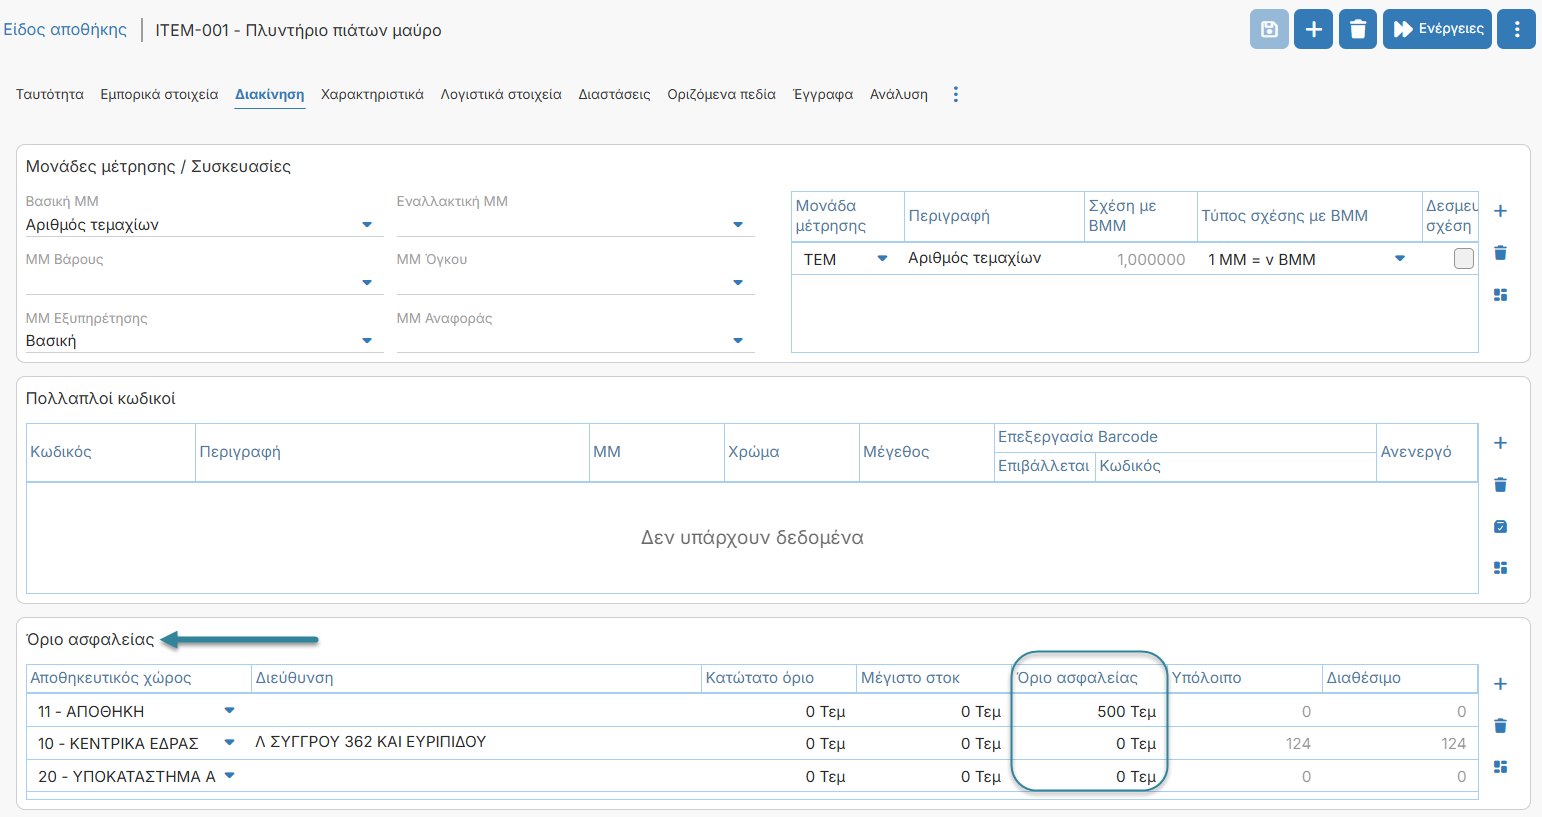Open the Λογιστικά στοιχεία tab

(501, 94)
